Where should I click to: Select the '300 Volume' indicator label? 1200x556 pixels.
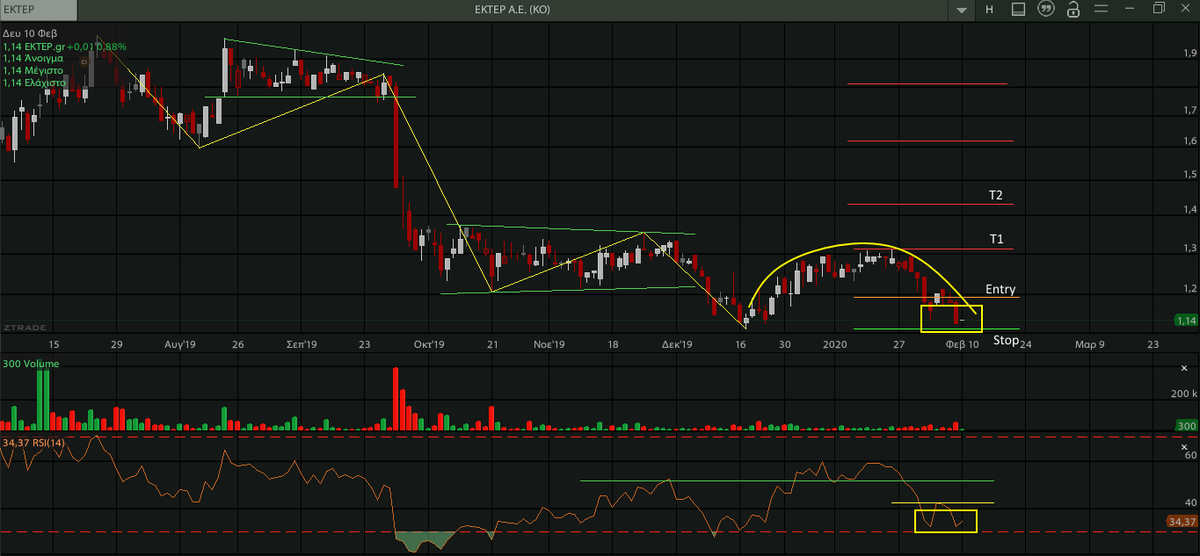30,364
